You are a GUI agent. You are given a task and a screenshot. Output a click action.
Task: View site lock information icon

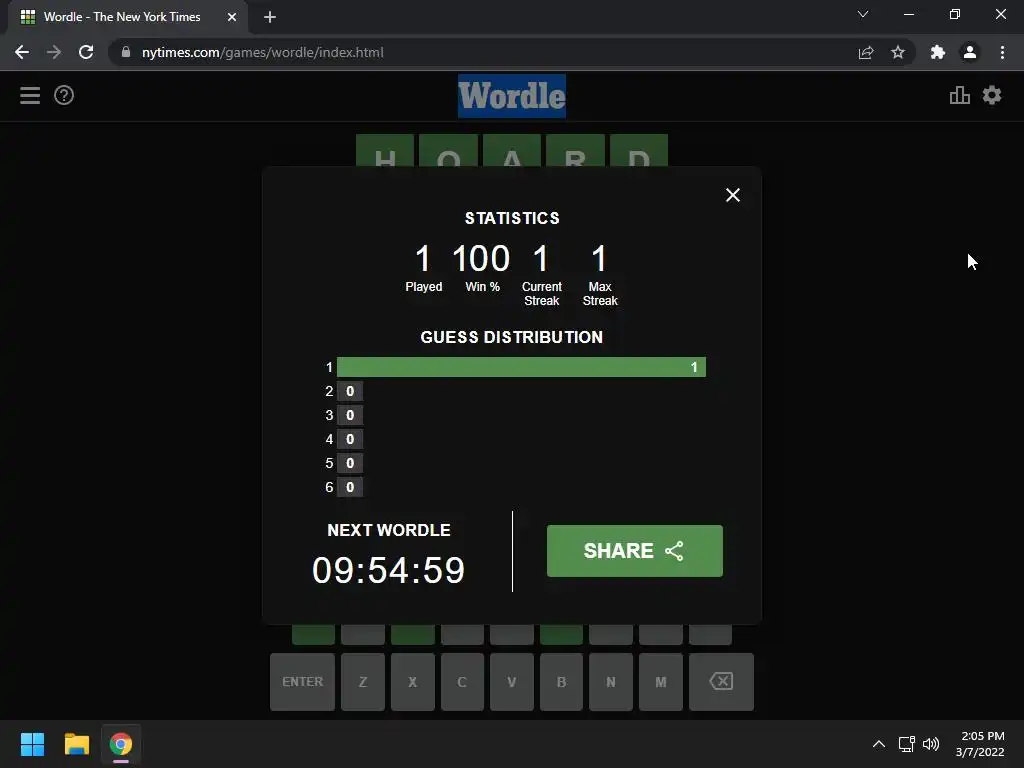(126, 52)
